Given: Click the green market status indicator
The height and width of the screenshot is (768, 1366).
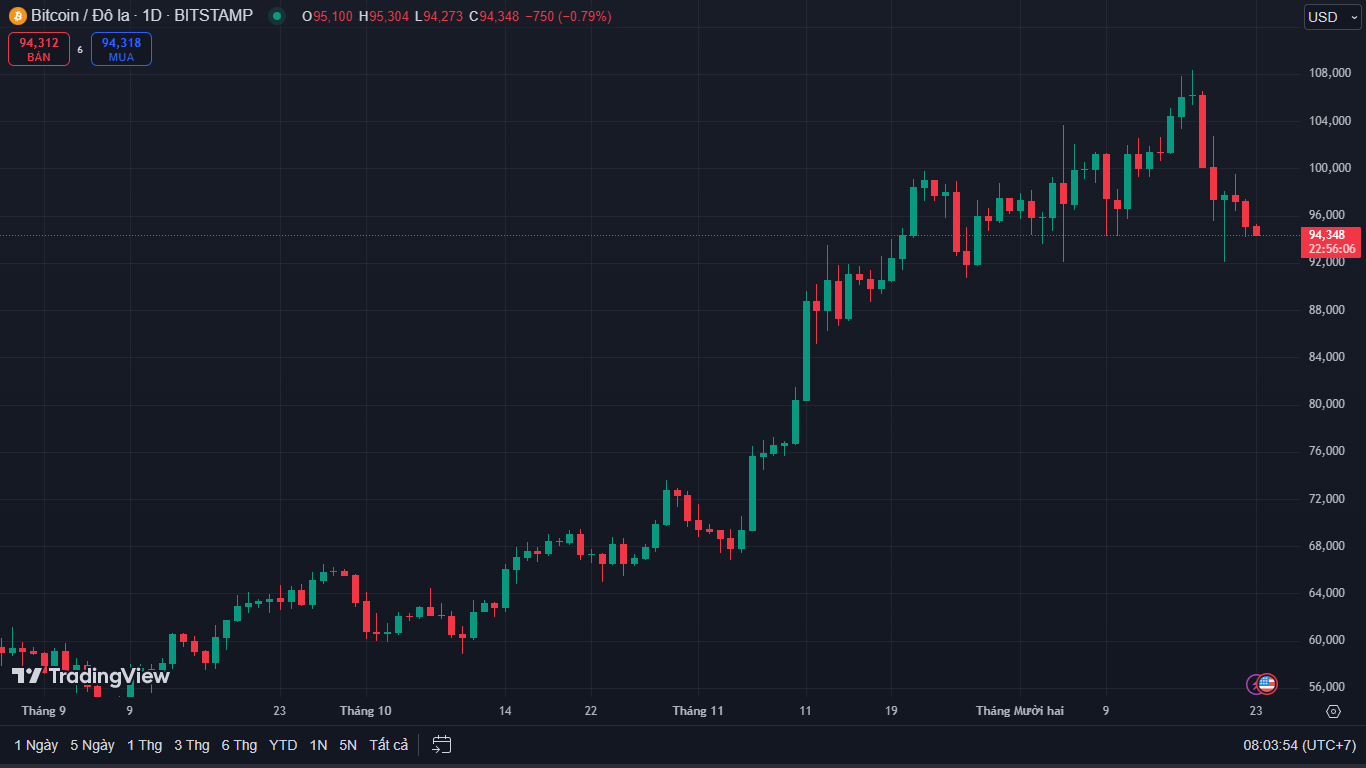Looking at the screenshot, I should coord(277,16).
